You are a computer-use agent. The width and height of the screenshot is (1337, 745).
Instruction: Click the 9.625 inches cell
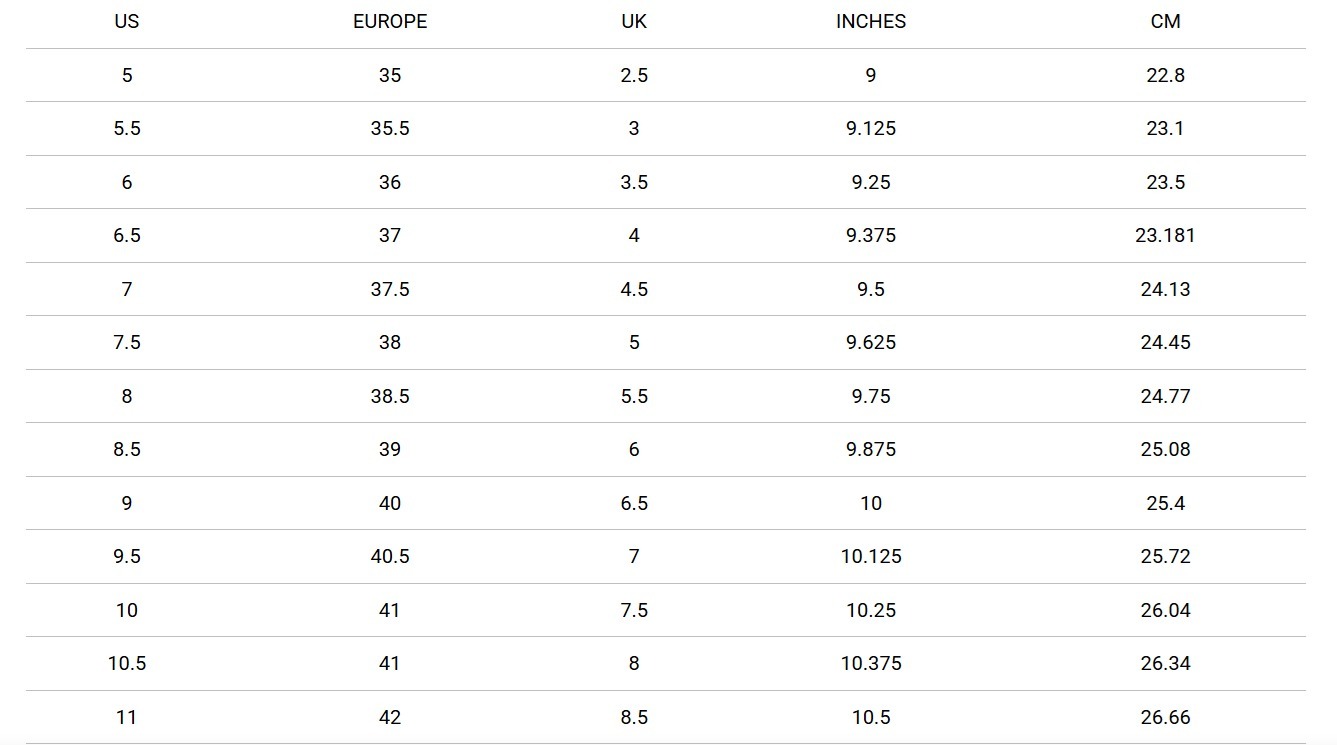click(x=871, y=342)
